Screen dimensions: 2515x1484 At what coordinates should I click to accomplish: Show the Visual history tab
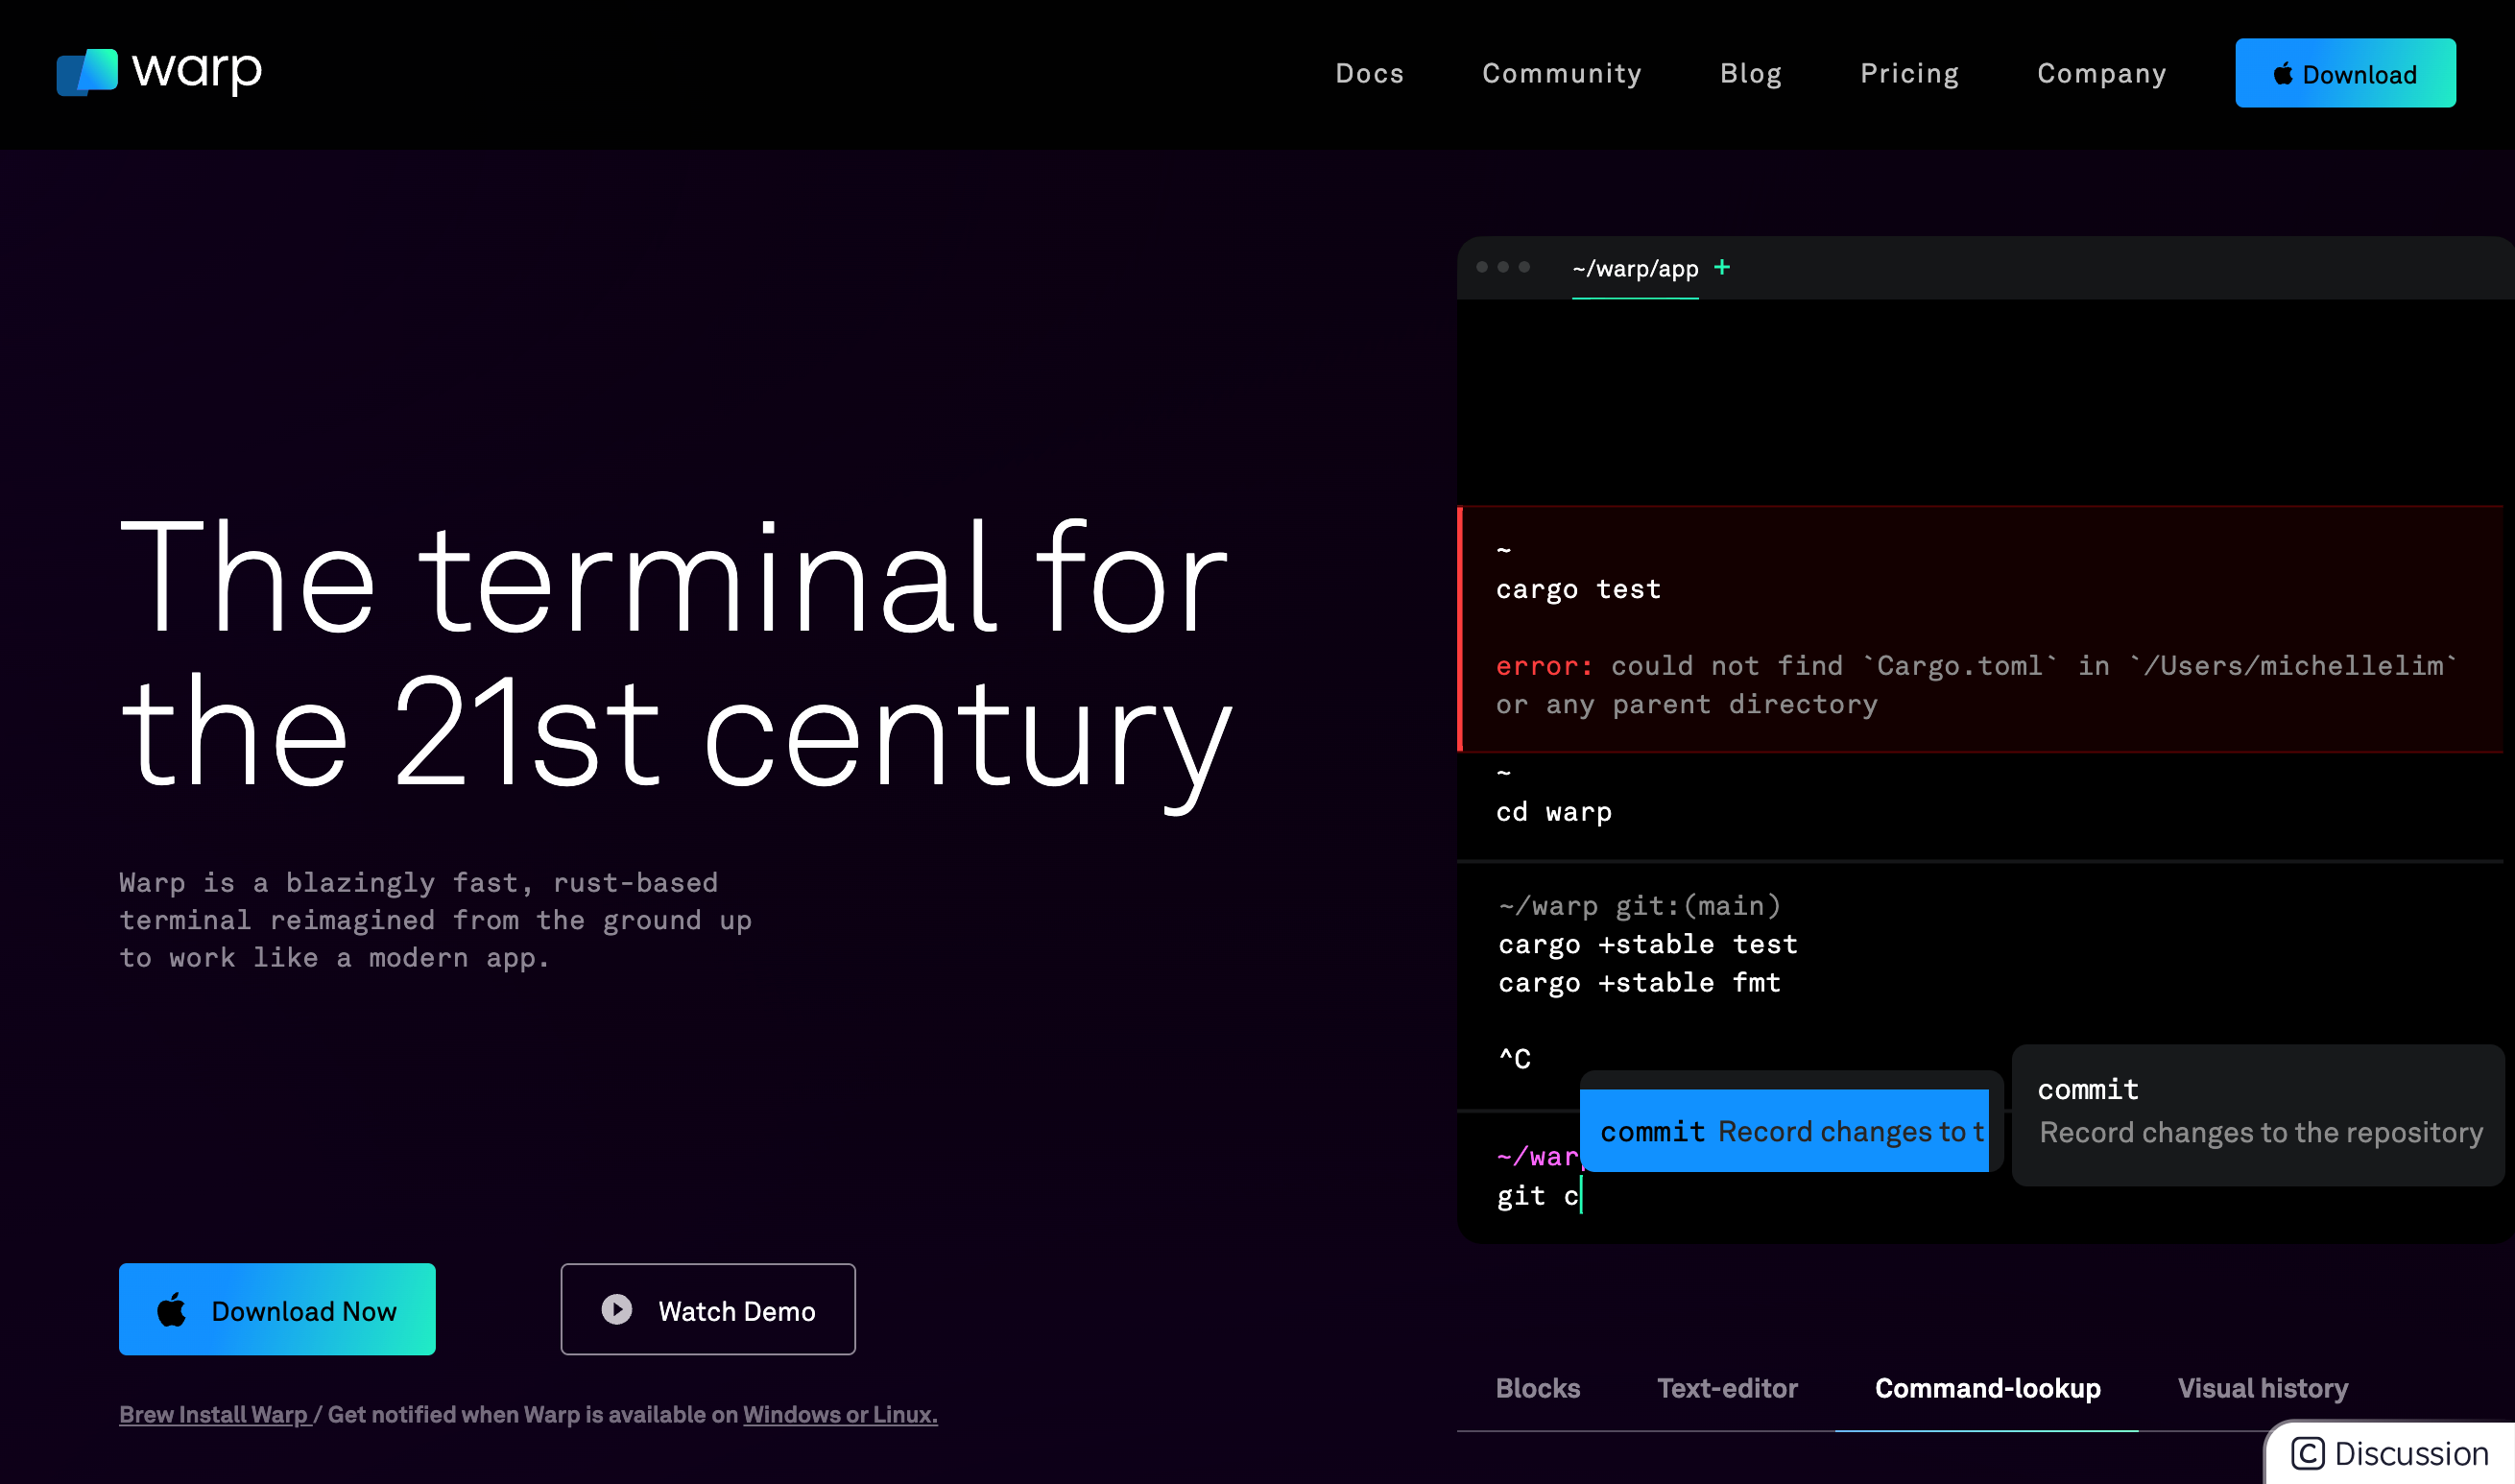(2262, 1388)
